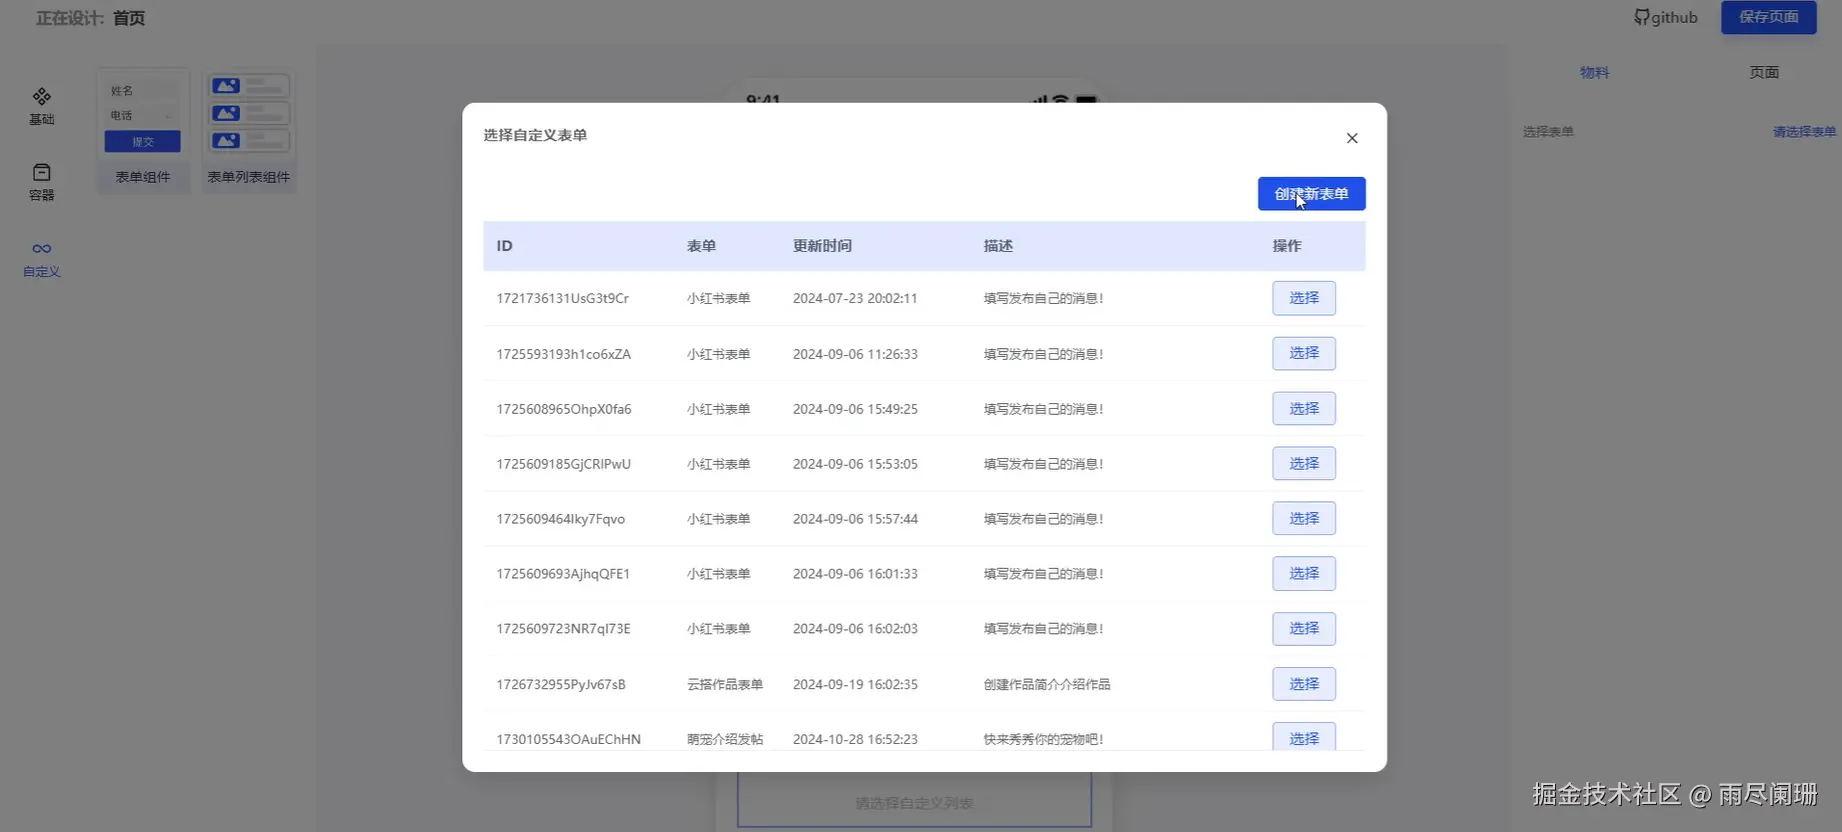Click the 请选择表单 link in right panel

click(1804, 132)
